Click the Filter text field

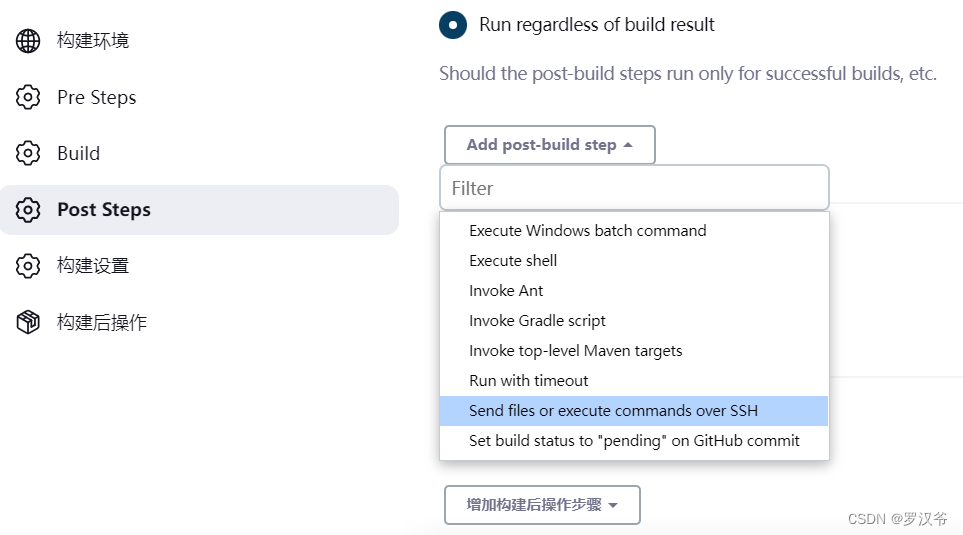click(x=634, y=188)
